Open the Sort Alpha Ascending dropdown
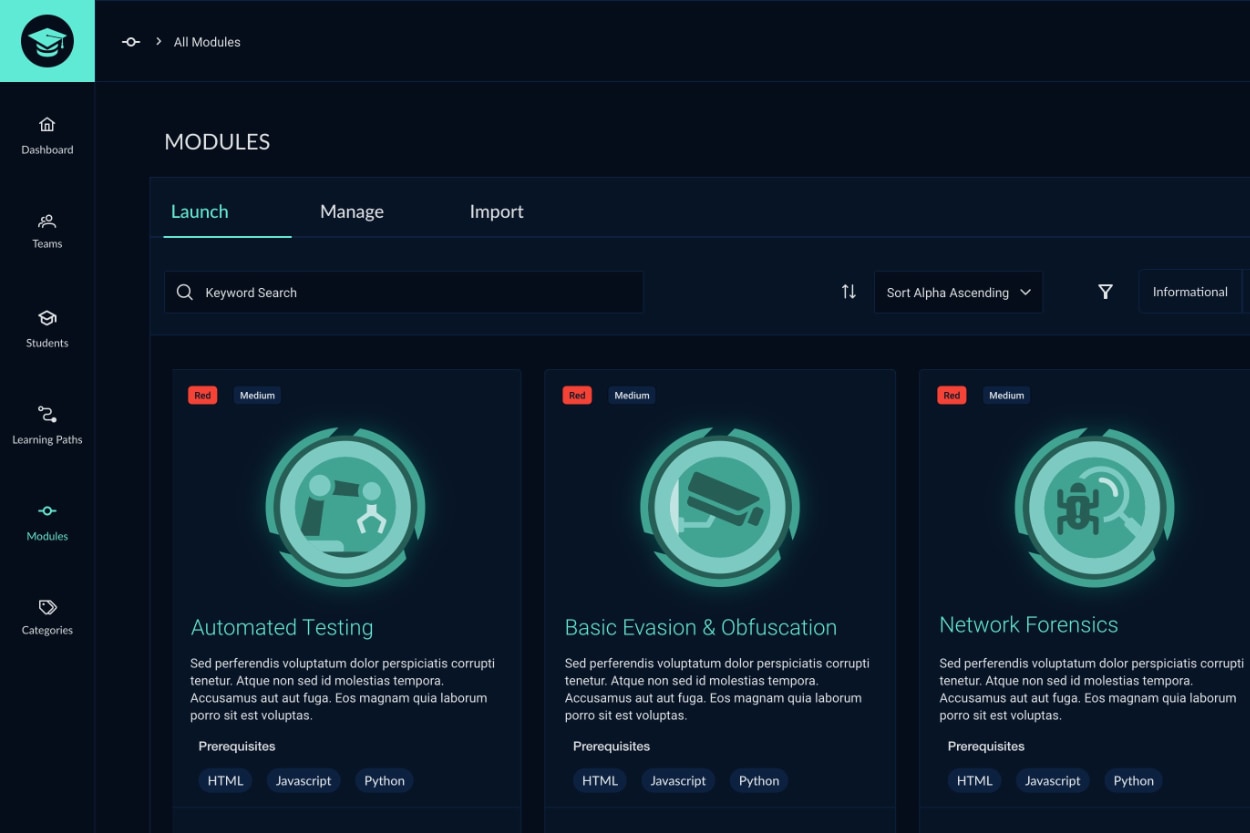Image resolution: width=1250 pixels, height=833 pixels. click(x=958, y=292)
